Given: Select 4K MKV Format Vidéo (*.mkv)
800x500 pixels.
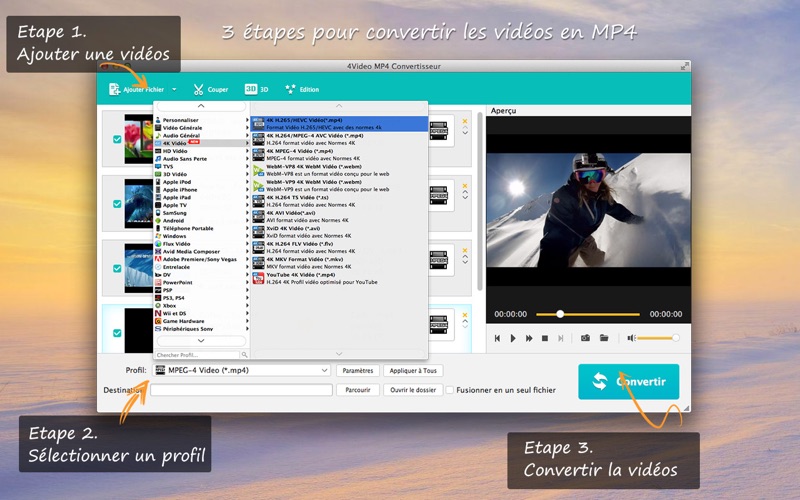Looking at the screenshot, I should coord(340,263).
